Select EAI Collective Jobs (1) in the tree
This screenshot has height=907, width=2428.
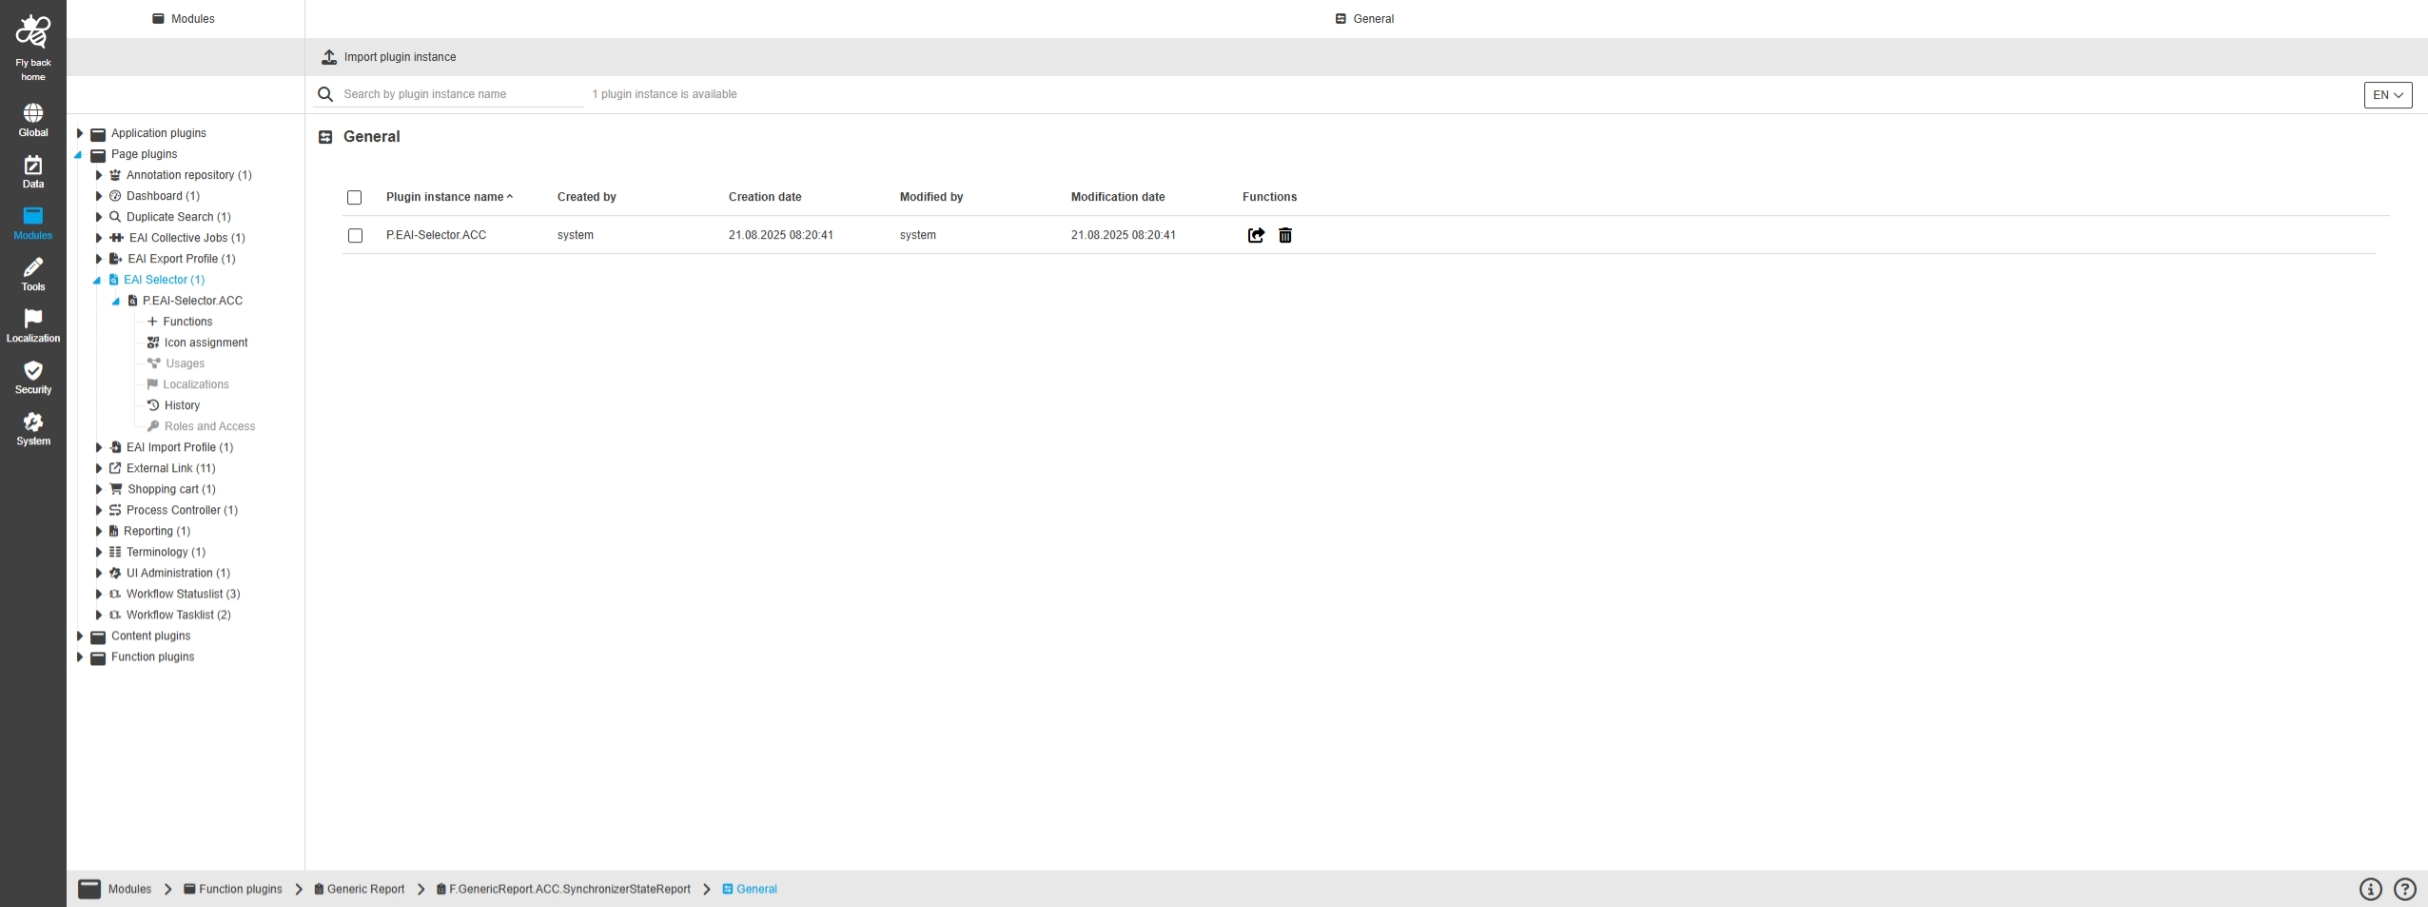tap(187, 238)
